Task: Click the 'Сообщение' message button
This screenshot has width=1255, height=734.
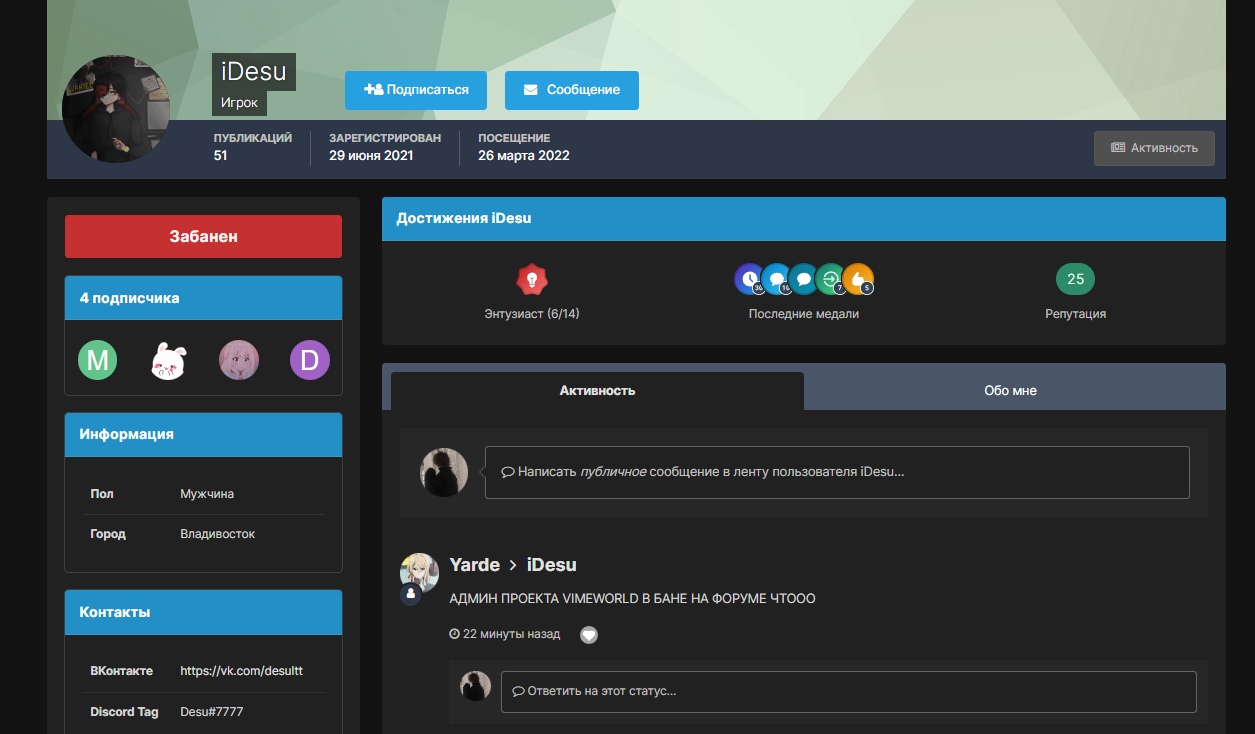Action: (x=571, y=90)
